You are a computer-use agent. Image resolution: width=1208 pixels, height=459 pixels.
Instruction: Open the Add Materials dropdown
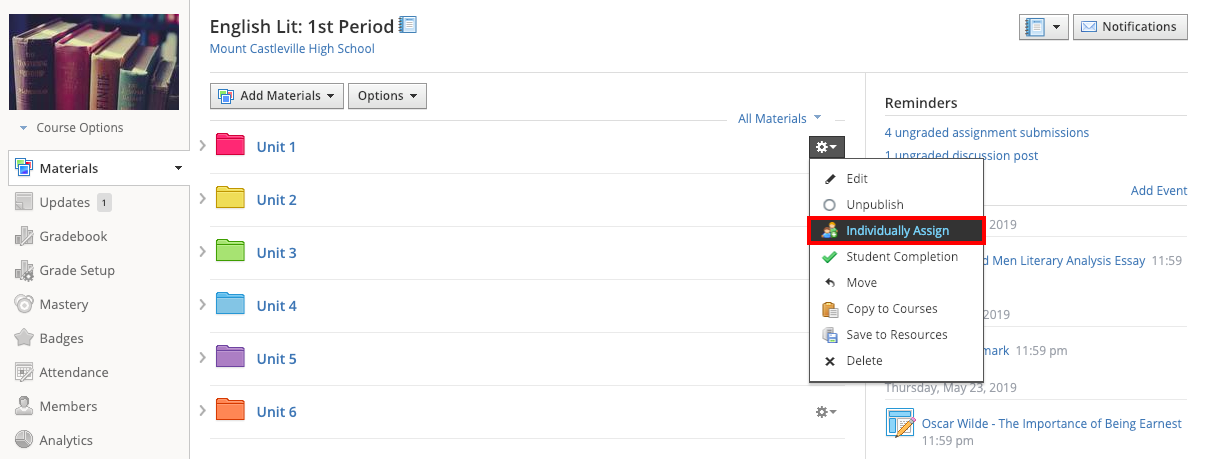277,96
